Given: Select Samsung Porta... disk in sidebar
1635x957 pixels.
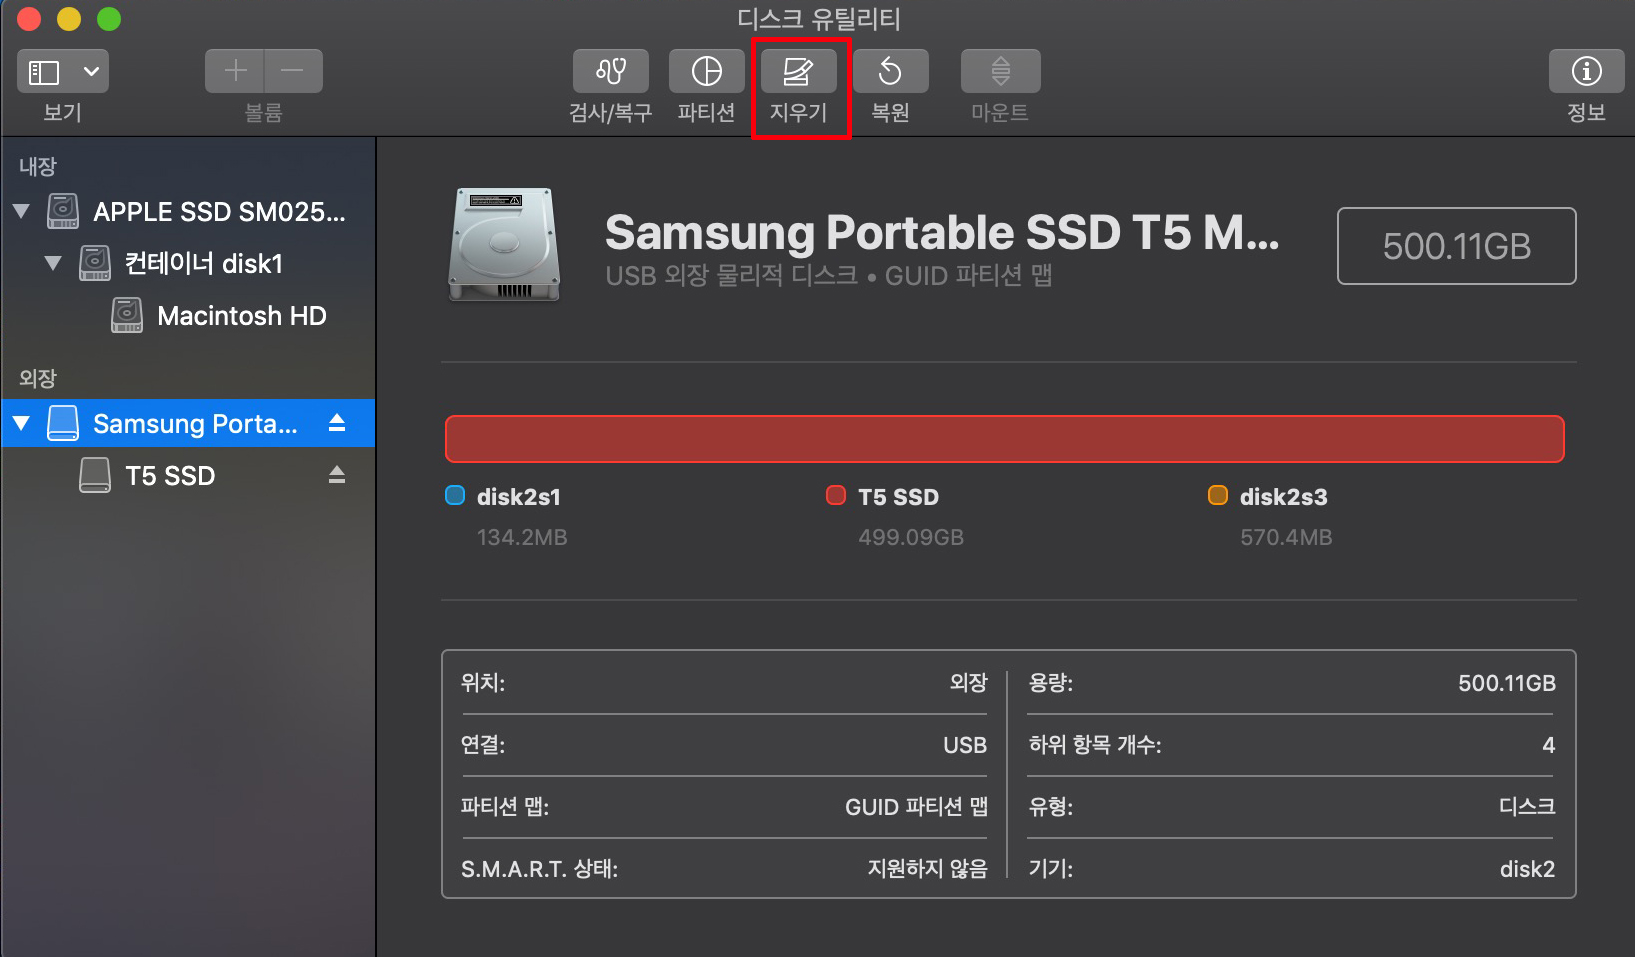Looking at the screenshot, I should 188,423.
